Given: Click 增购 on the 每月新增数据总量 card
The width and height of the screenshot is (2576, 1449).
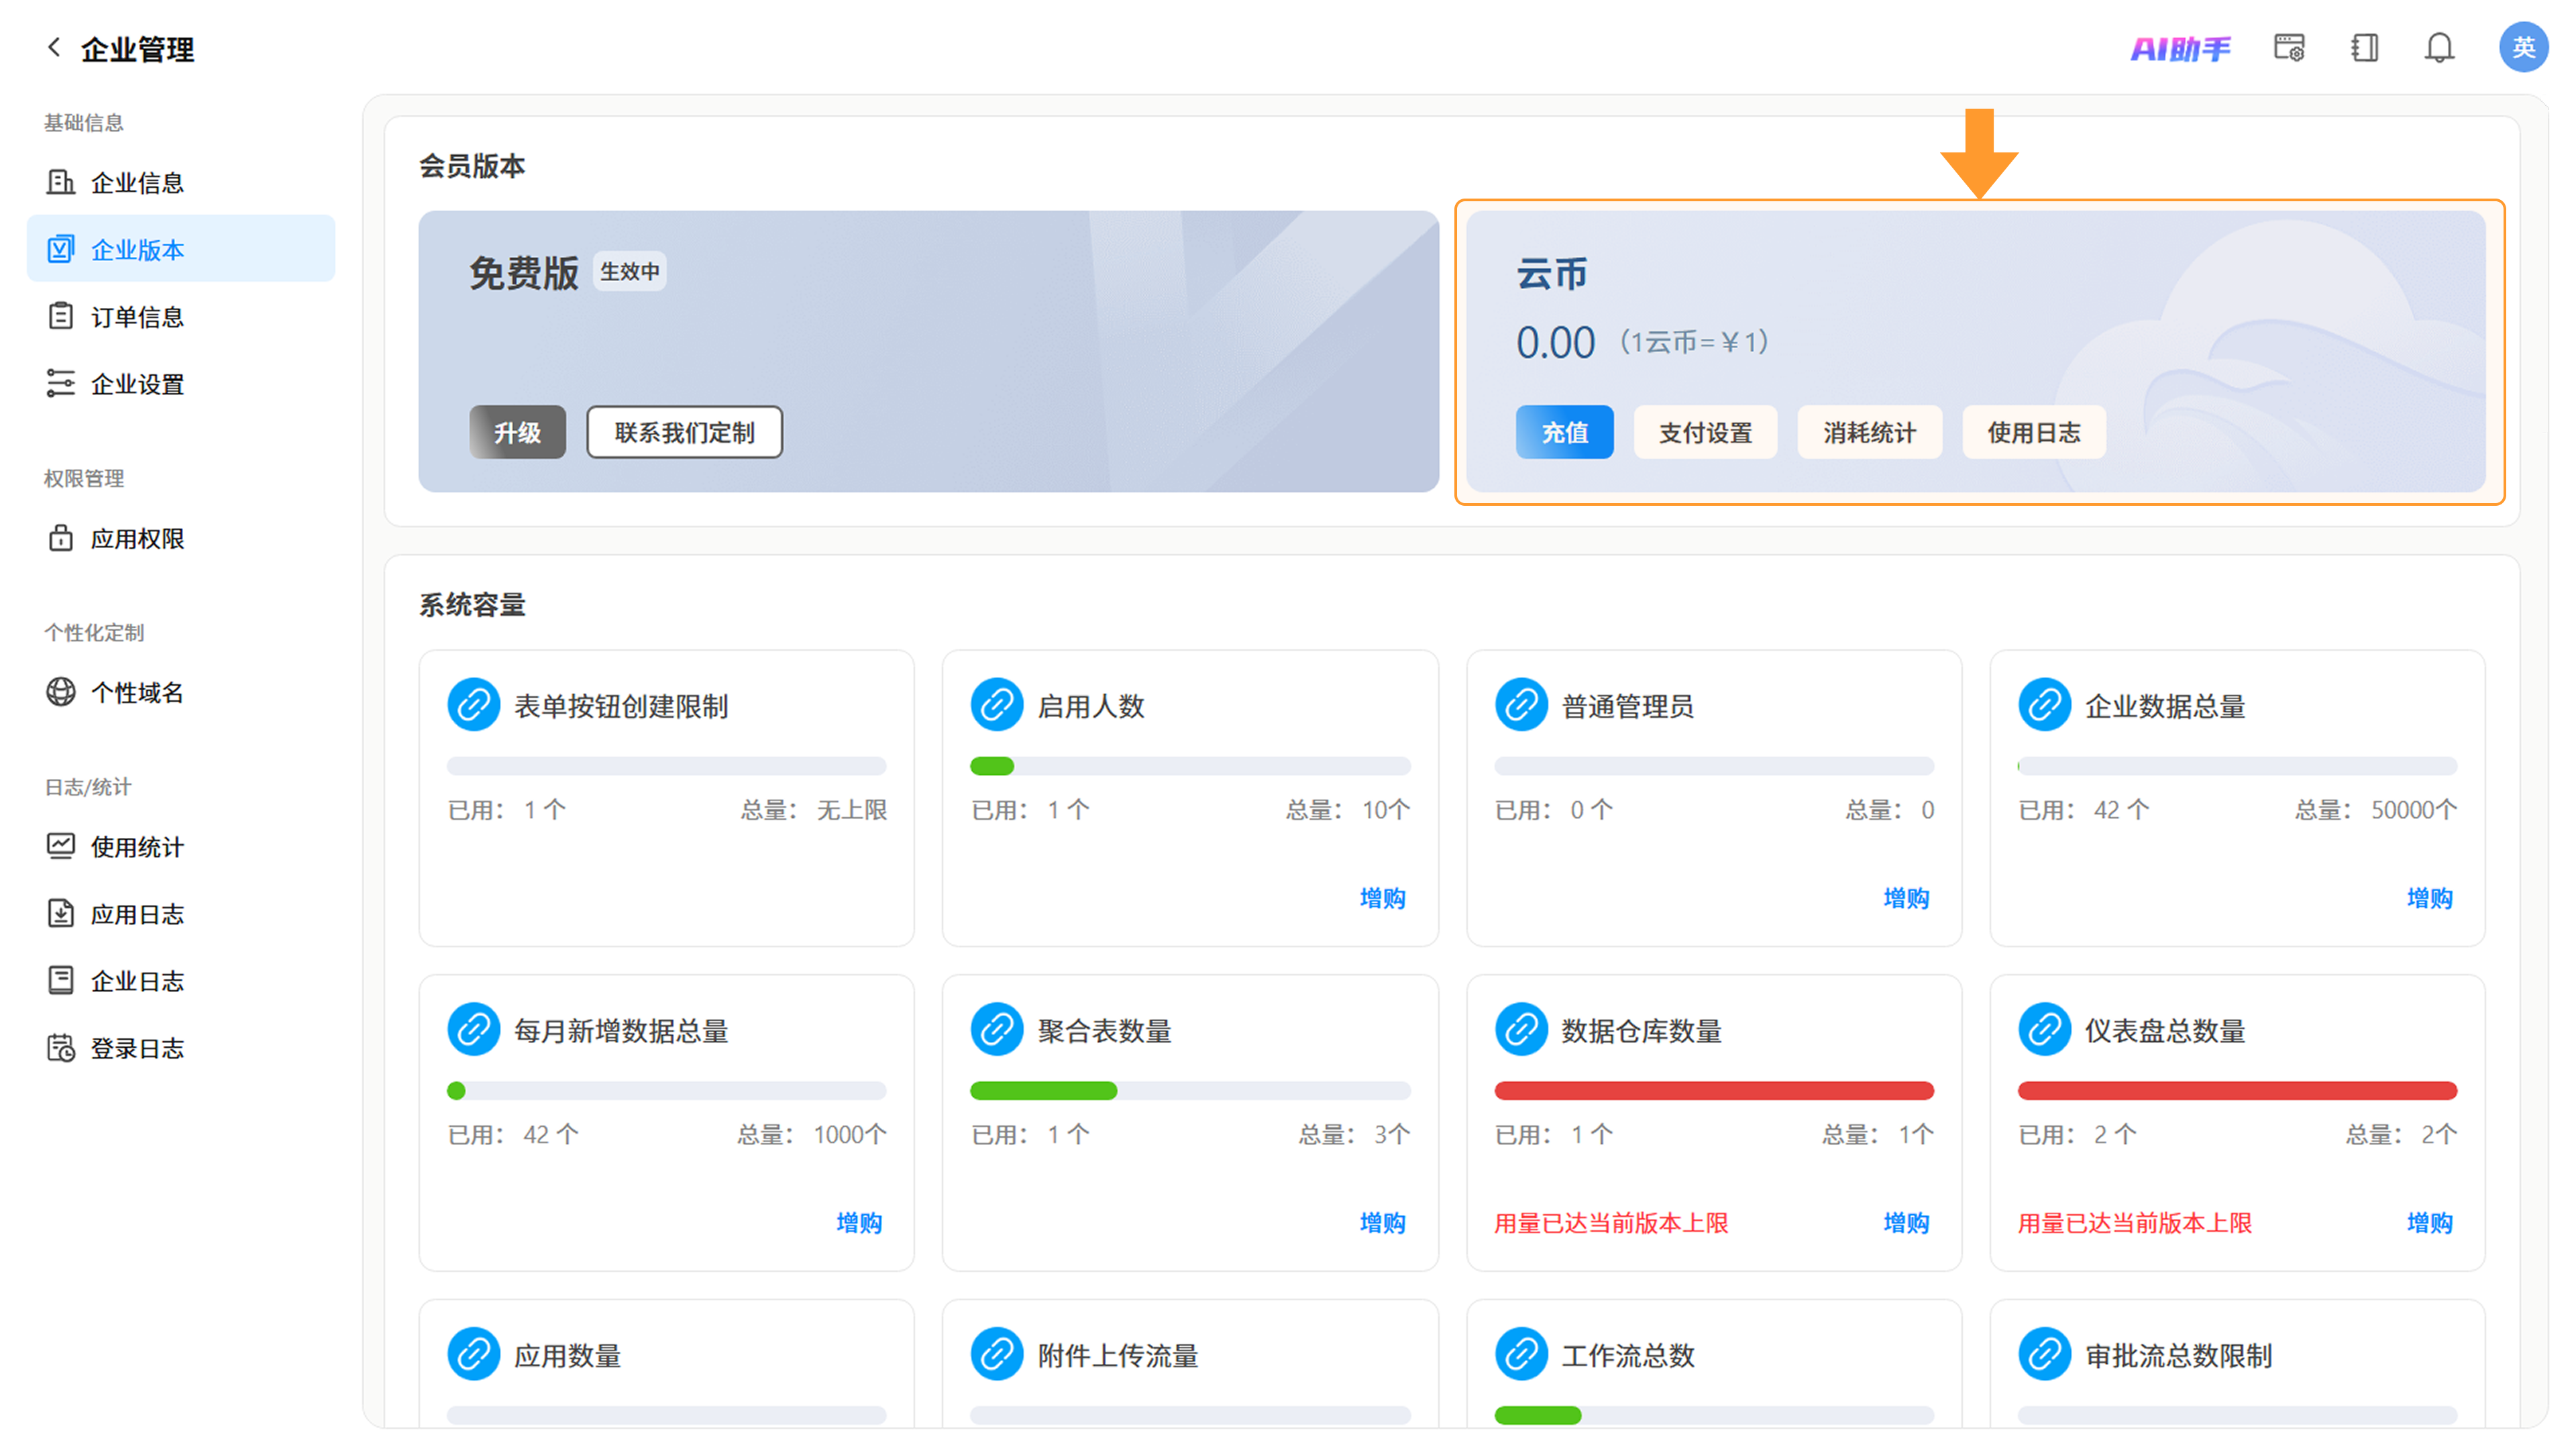Looking at the screenshot, I should coord(859,1222).
